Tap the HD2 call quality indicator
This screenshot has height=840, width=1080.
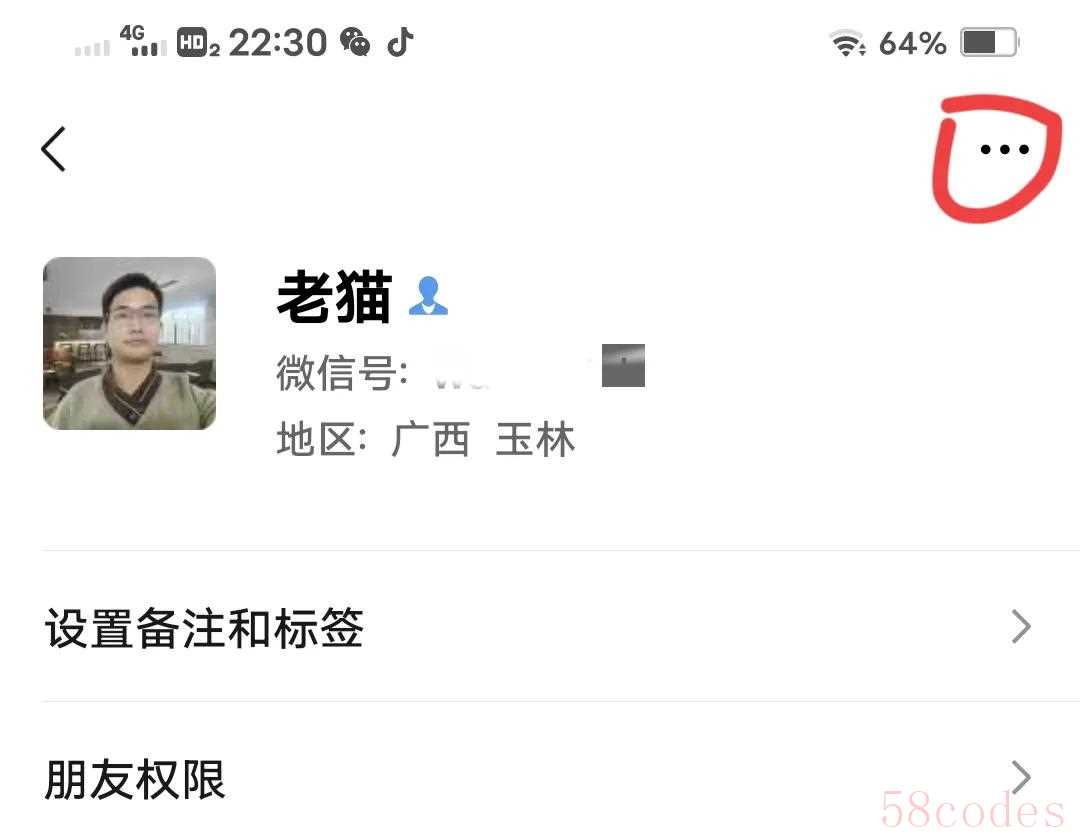[x=198, y=42]
